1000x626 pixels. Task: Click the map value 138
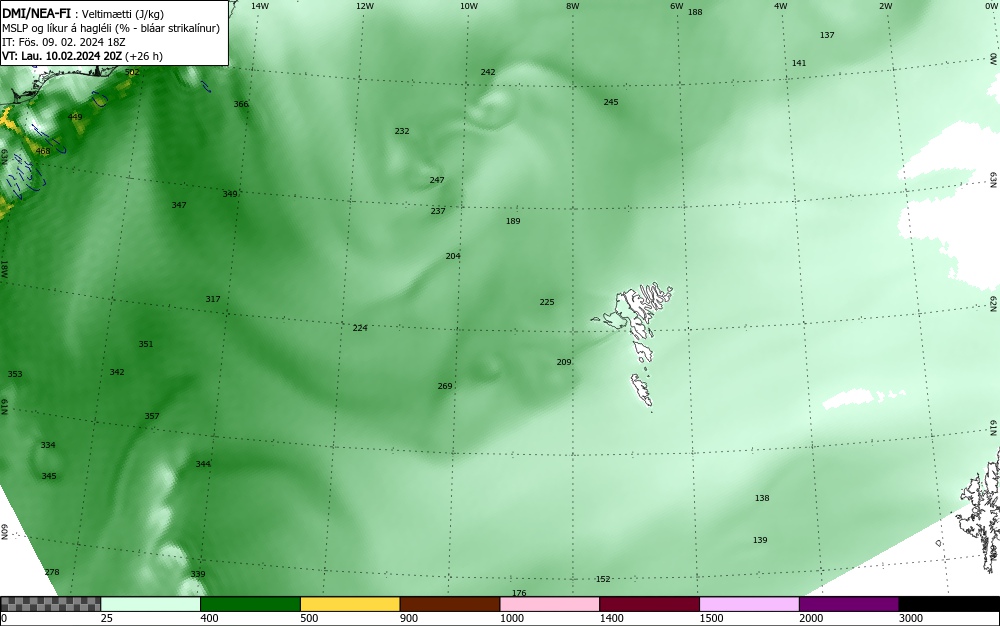pyautogui.click(x=762, y=498)
